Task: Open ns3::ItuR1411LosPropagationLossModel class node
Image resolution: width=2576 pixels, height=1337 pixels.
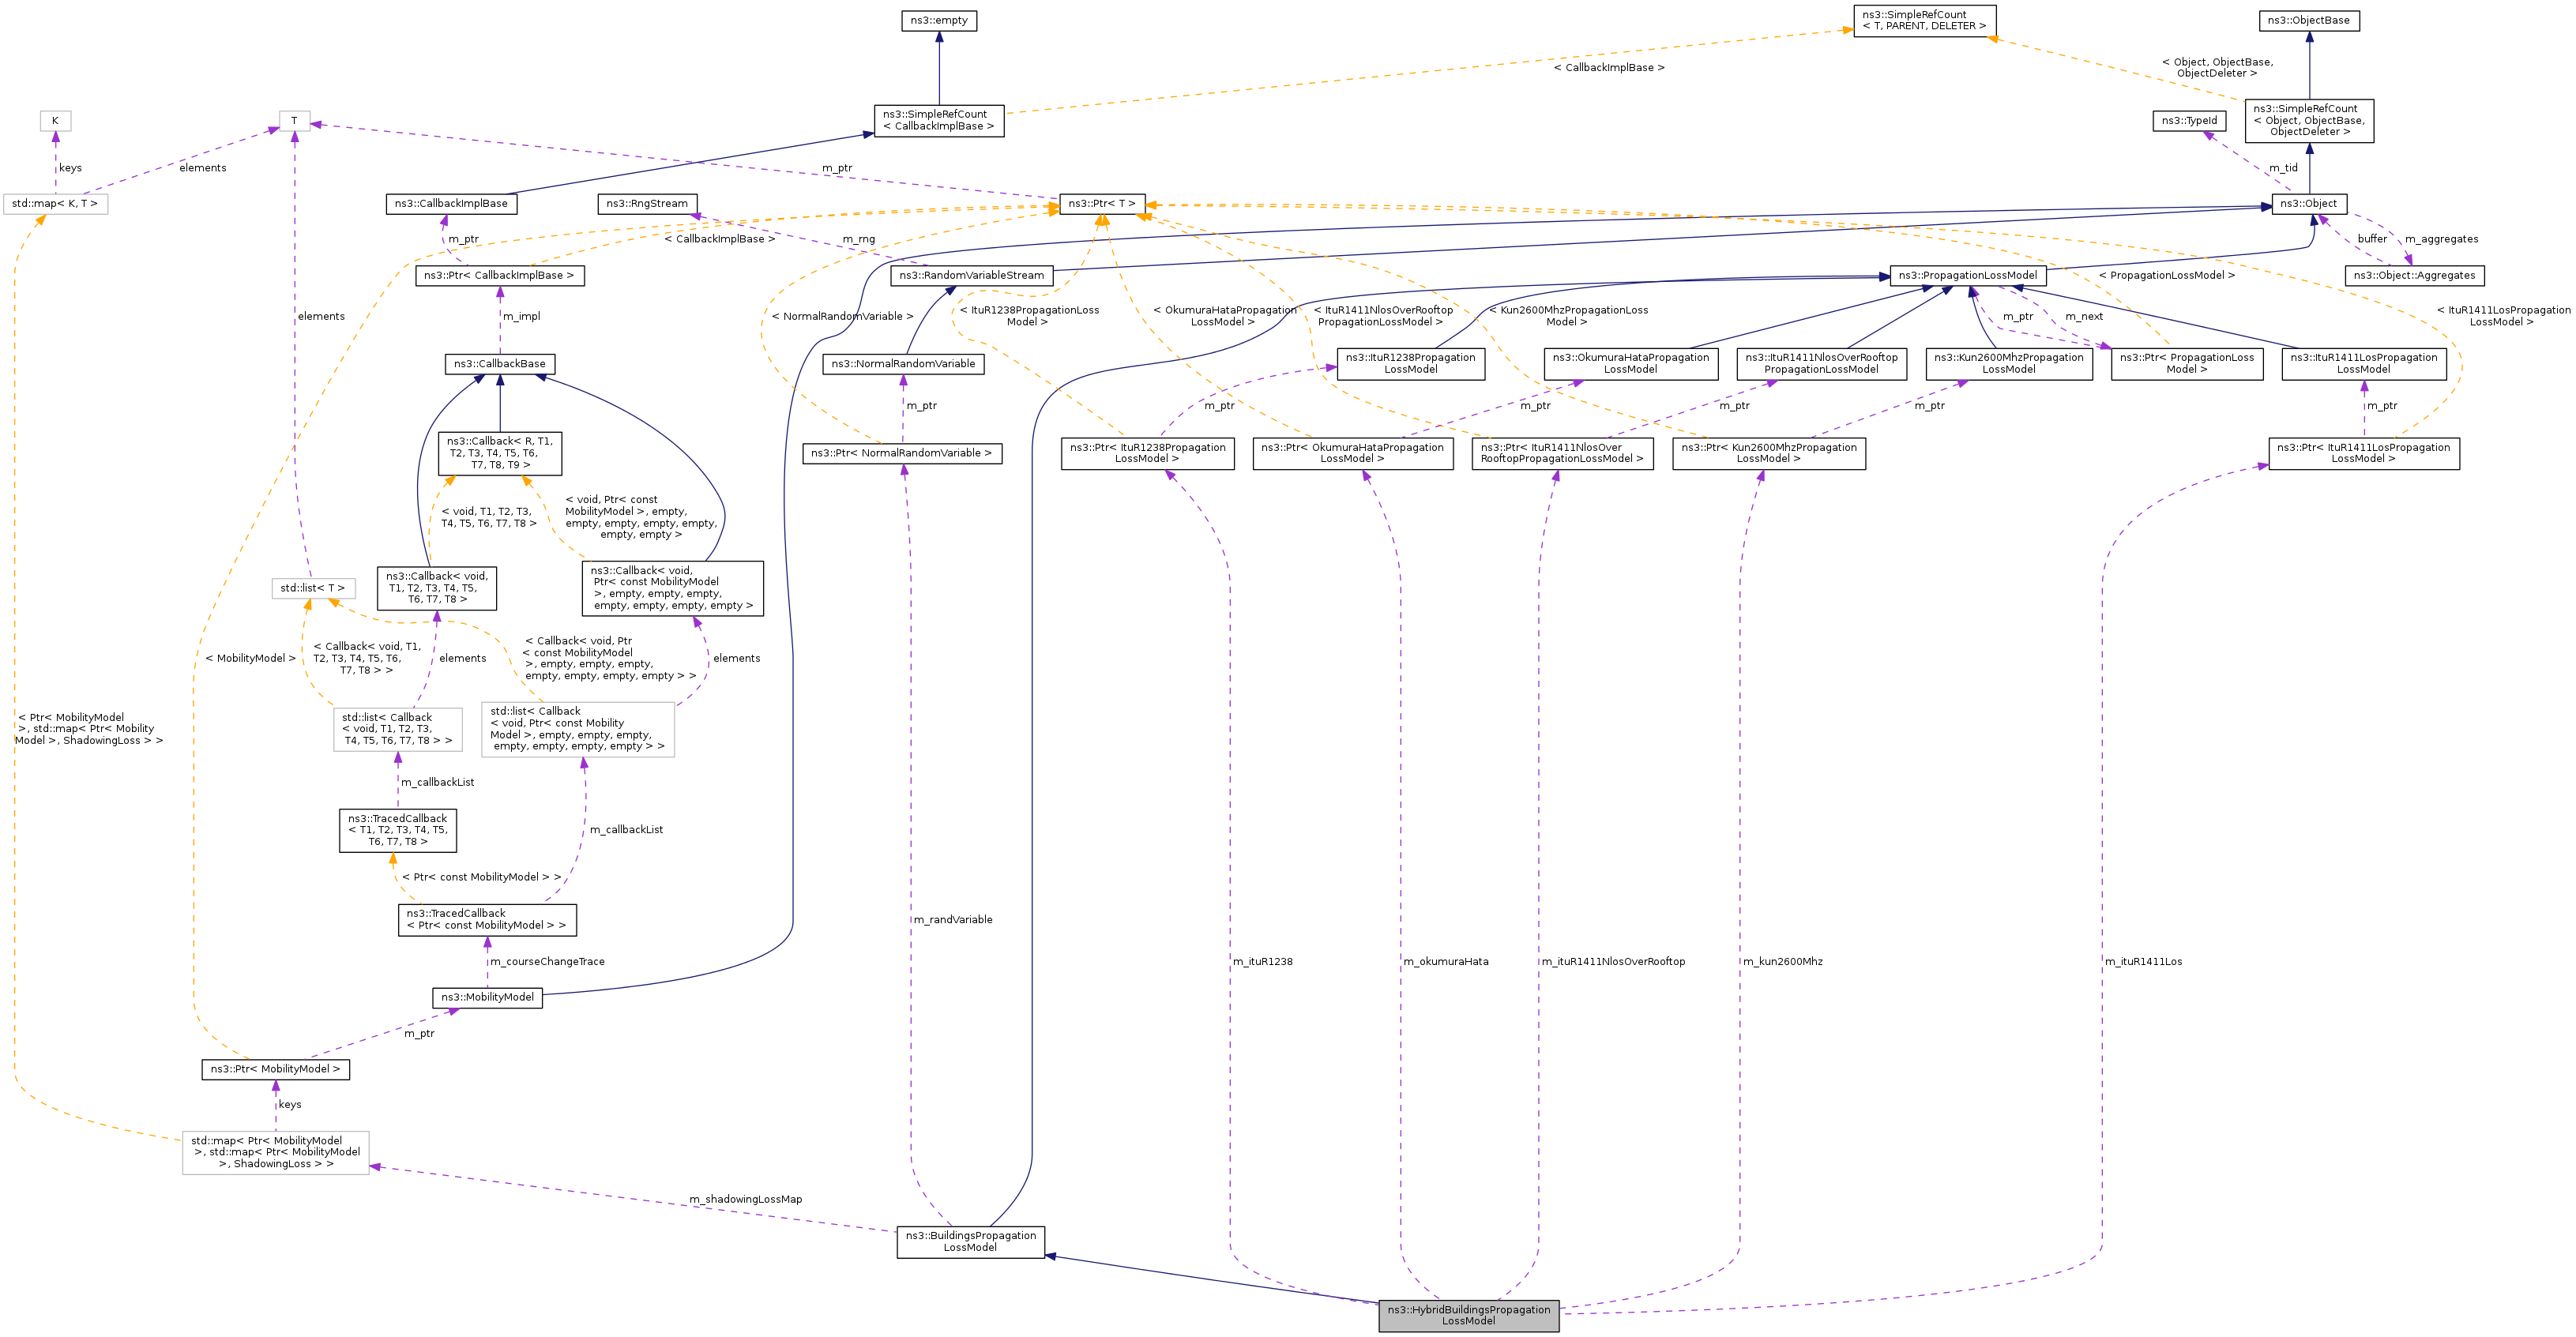Action: (x=2363, y=364)
